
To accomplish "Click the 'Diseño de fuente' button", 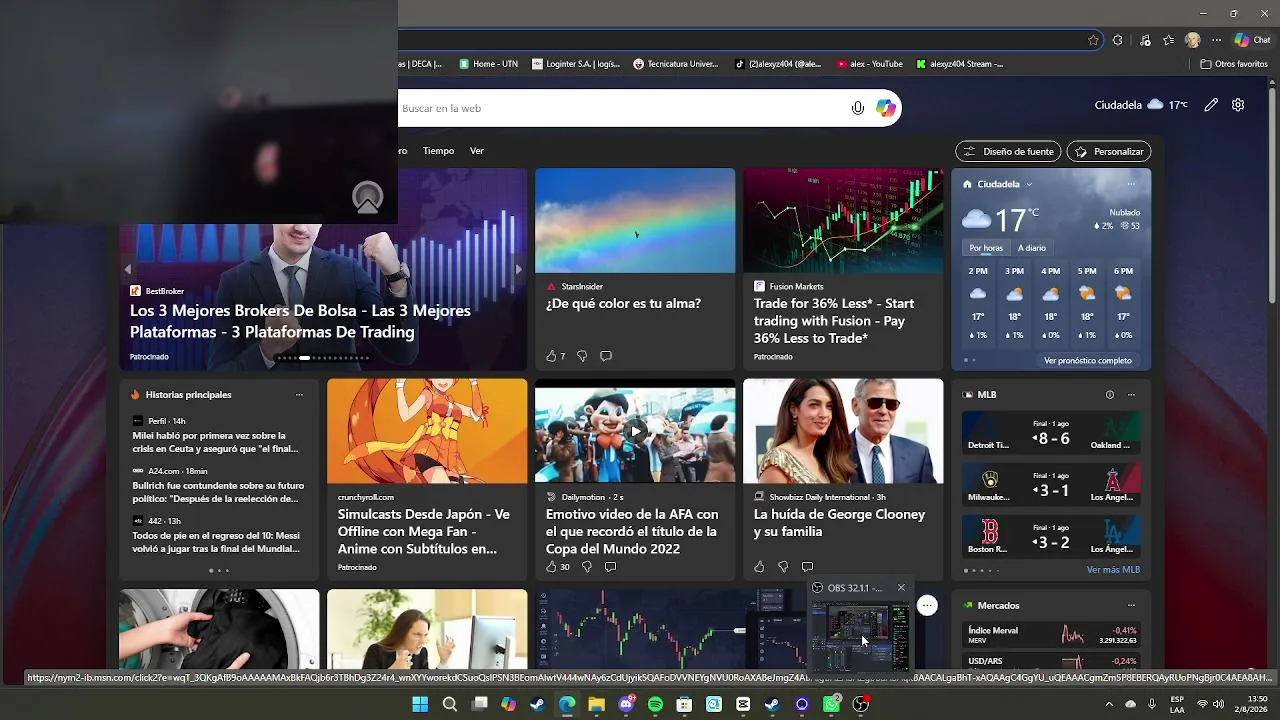I will 1008,152.
